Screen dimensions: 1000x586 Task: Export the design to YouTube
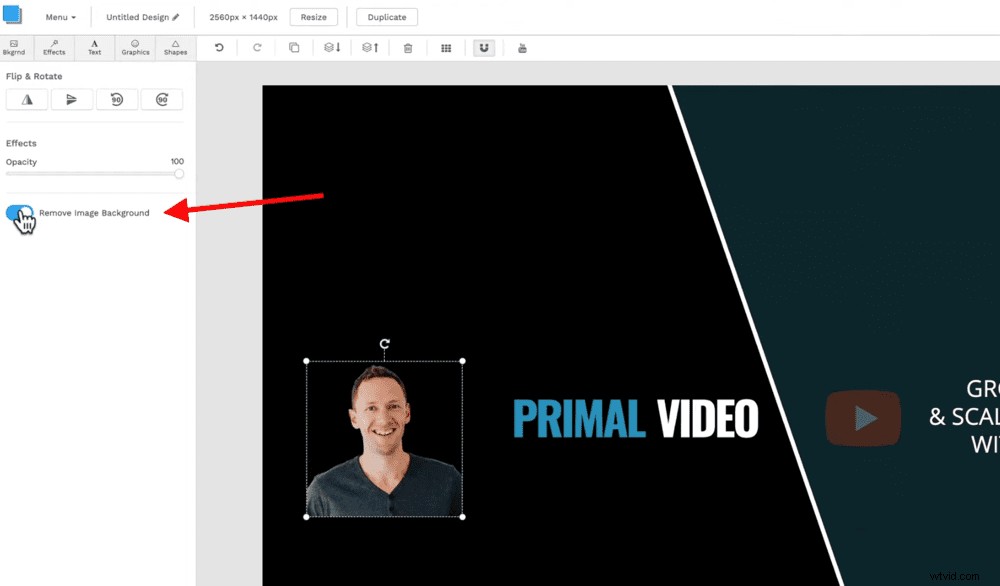[522, 47]
